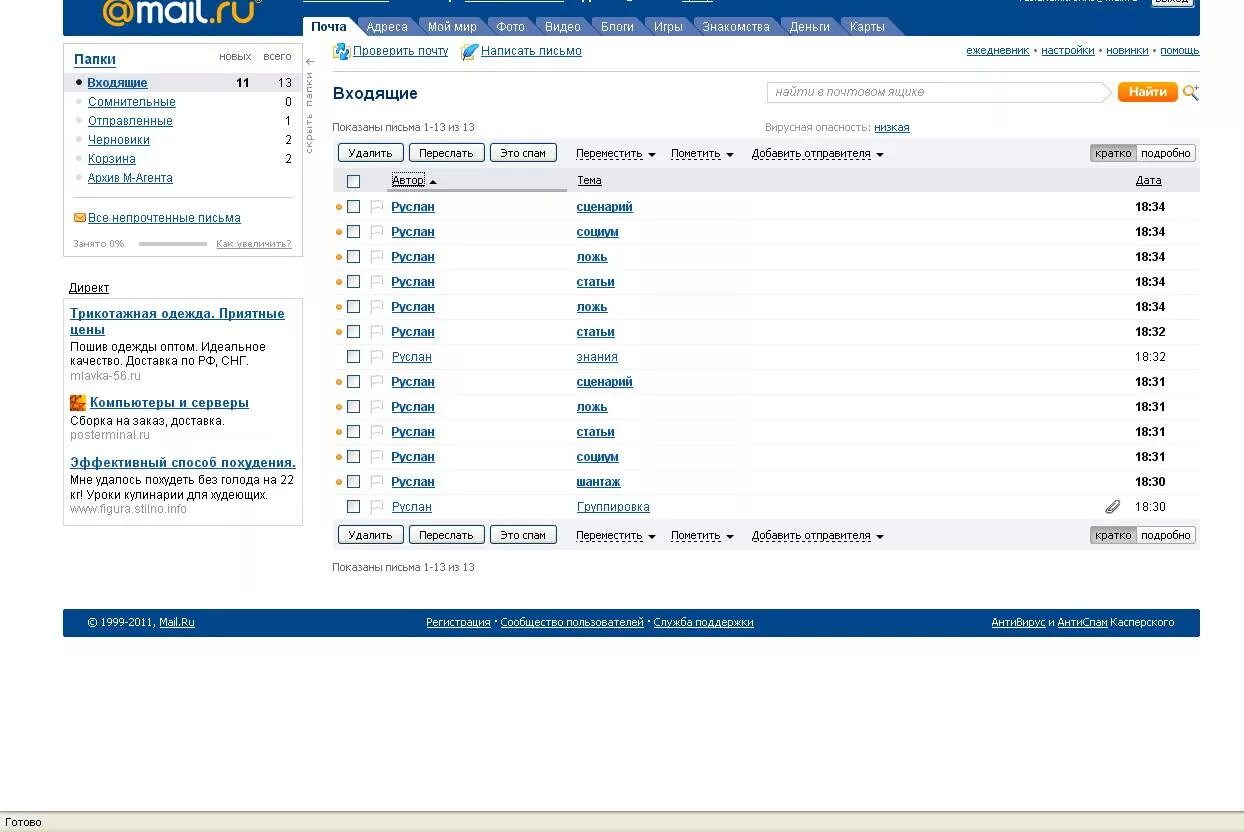Open the Знакомства tab
Viewport: 1244px width, 832px height.
736,27
